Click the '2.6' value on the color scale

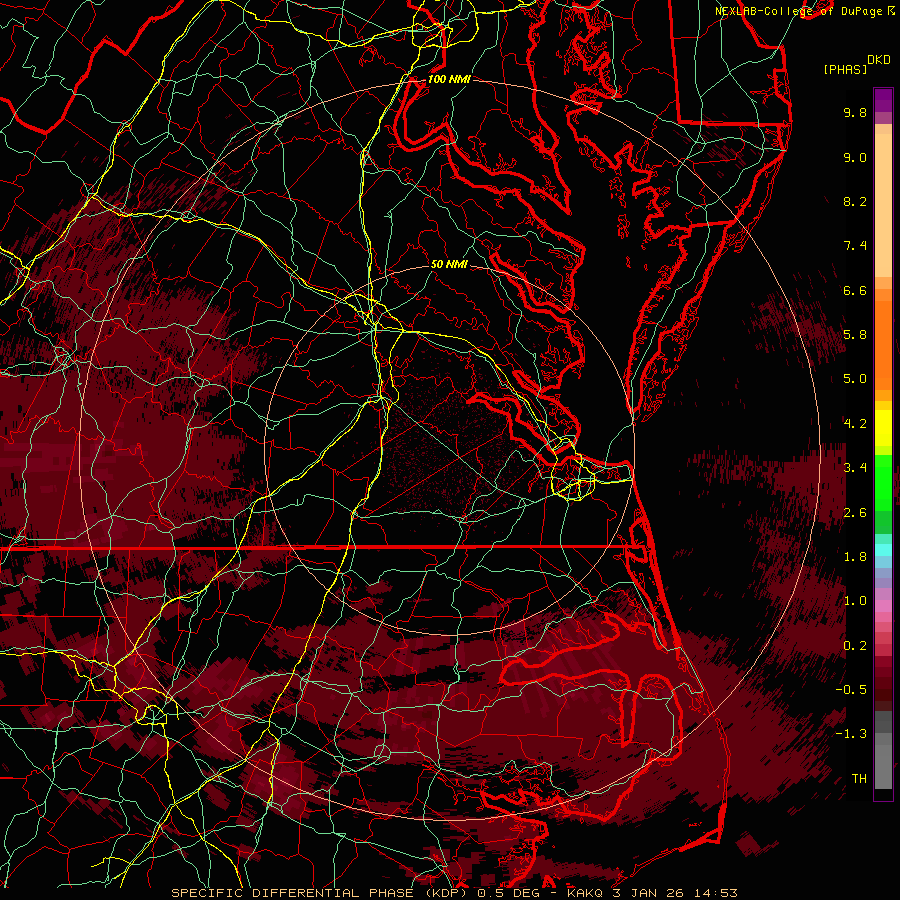click(x=855, y=513)
